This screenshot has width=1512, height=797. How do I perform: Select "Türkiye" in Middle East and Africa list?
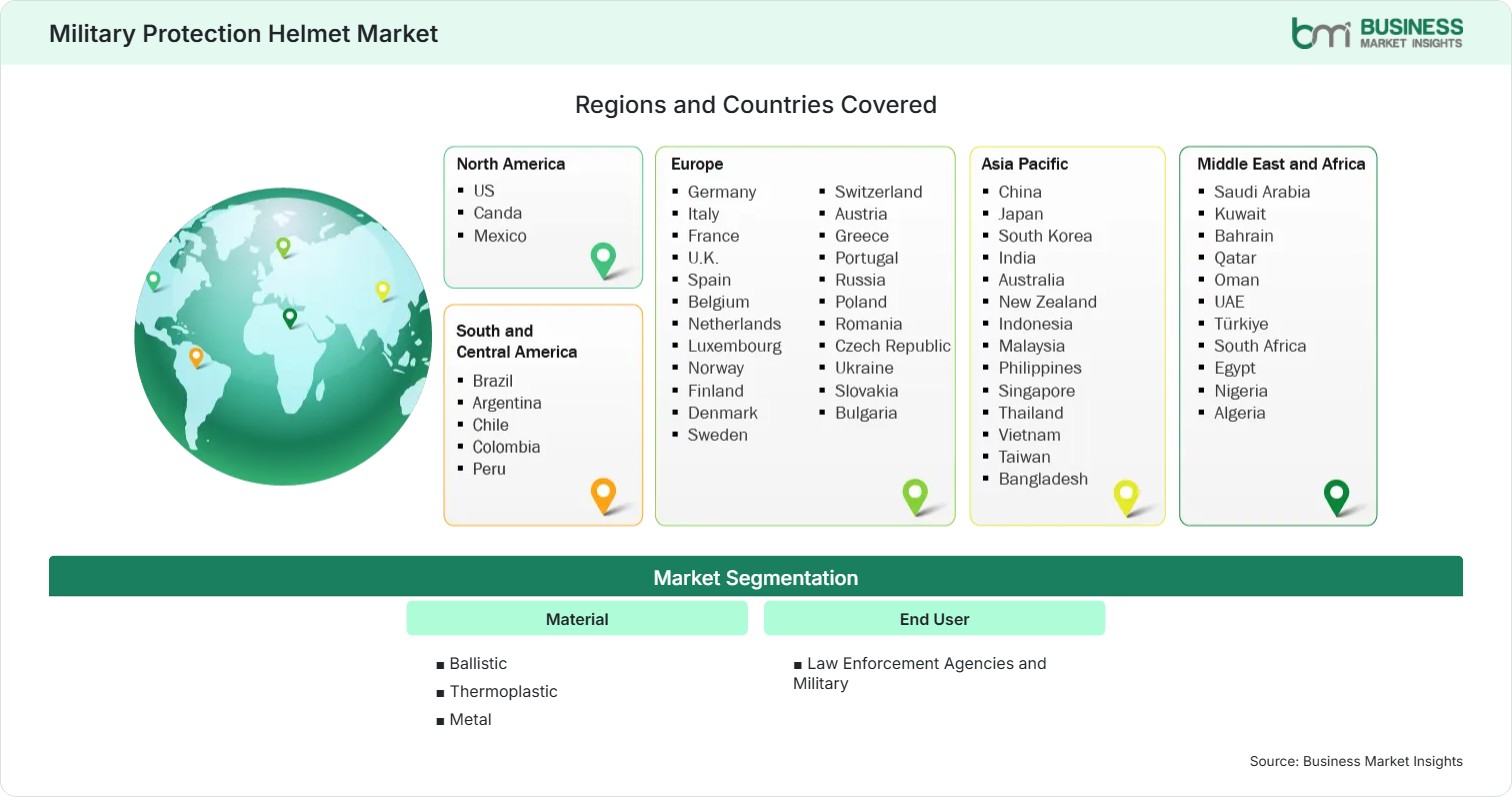1241,323
